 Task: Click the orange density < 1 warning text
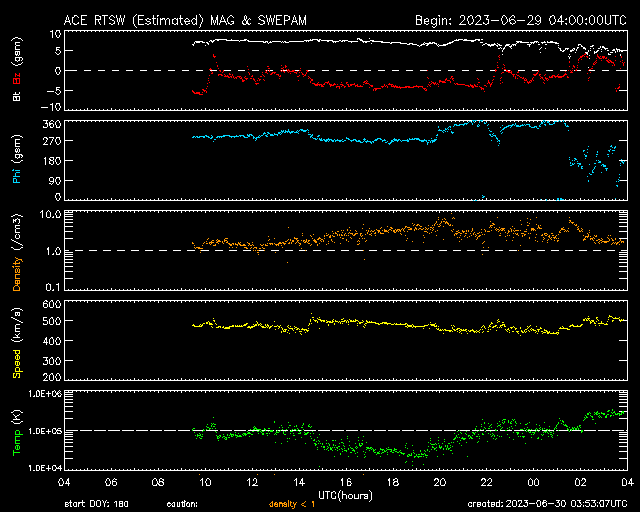[292, 504]
